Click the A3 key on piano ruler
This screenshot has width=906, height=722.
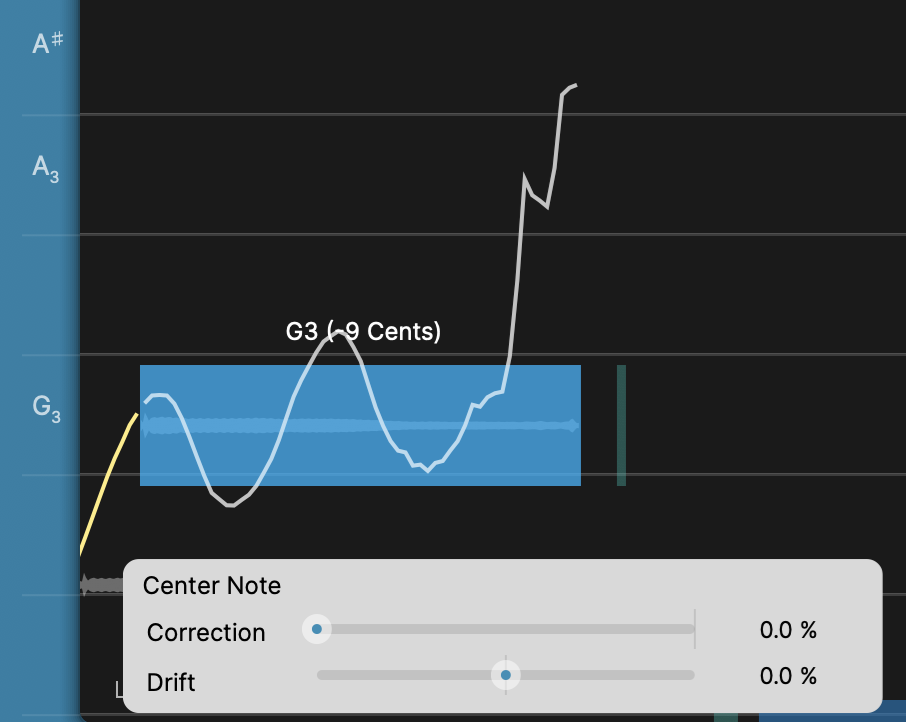tap(46, 168)
